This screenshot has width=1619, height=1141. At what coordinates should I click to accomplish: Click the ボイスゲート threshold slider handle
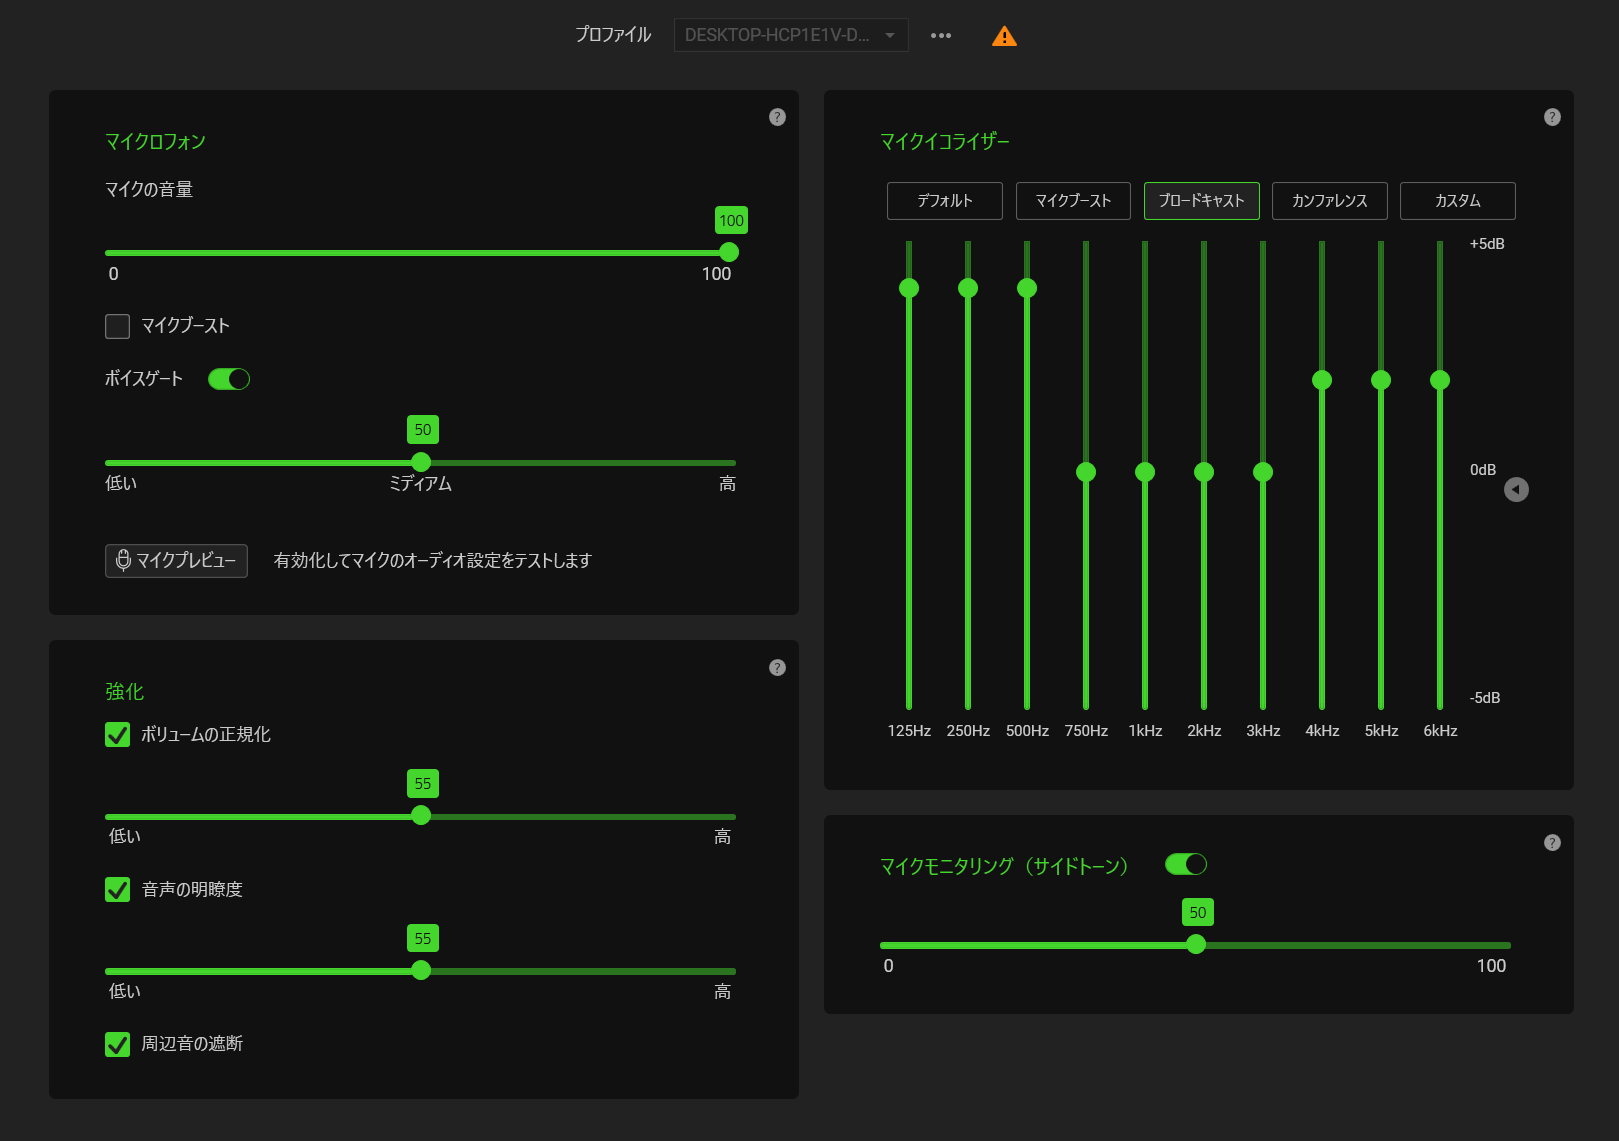pyautogui.click(x=421, y=462)
